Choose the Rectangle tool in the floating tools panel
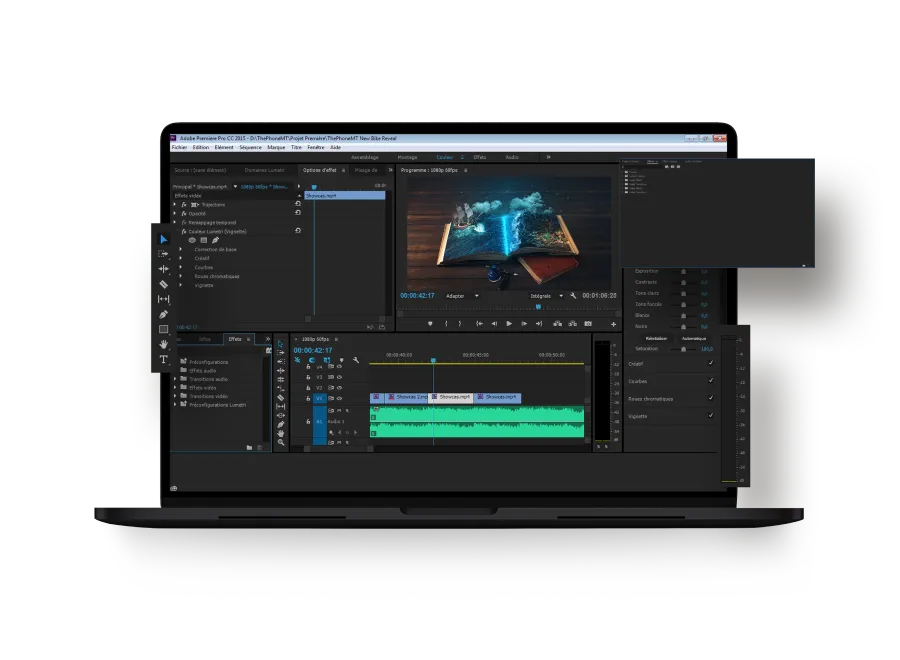 coord(164,329)
